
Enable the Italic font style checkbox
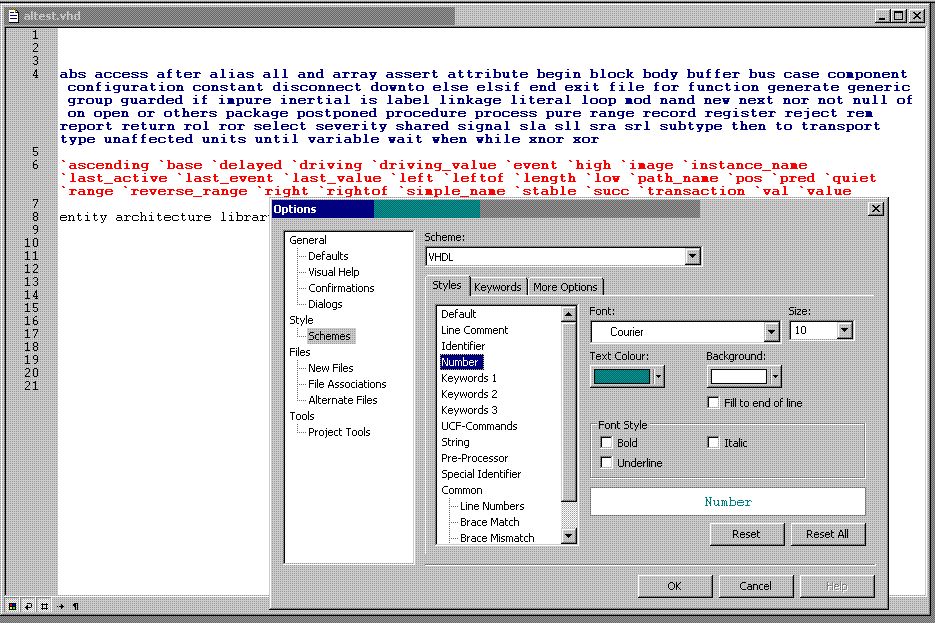pyautogui.click(x=713, y=442)
